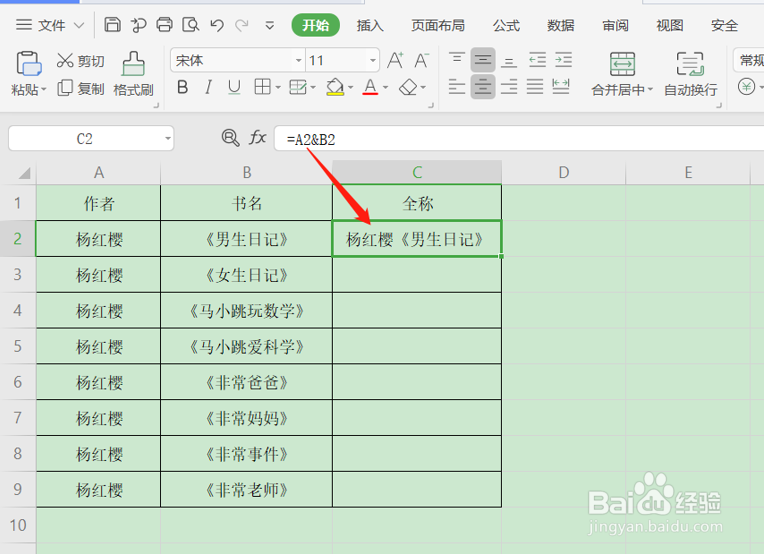766x554 pixels.
Task: Toggle align left
Action: 457,87
